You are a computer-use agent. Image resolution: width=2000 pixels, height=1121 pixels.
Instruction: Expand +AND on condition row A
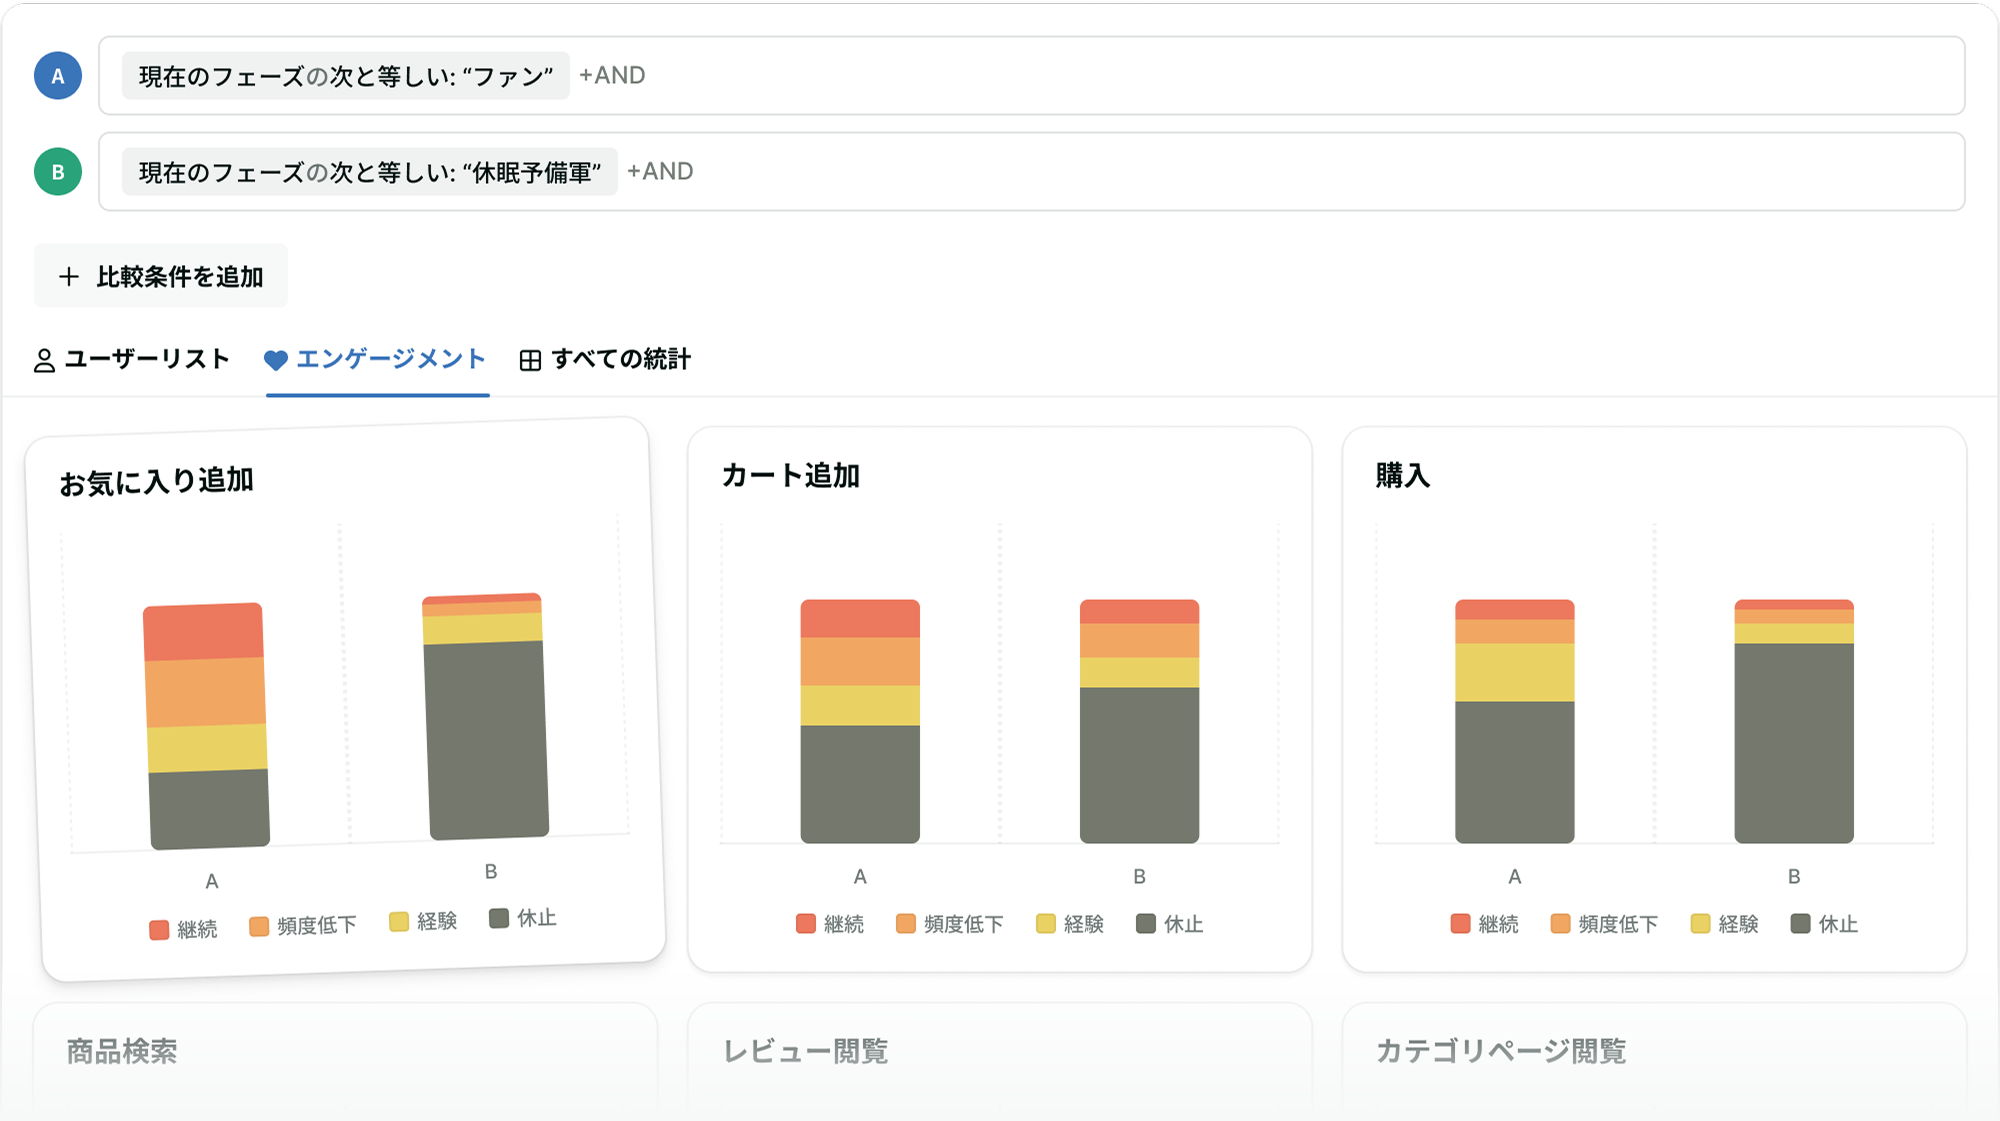[x=611, y=75]
